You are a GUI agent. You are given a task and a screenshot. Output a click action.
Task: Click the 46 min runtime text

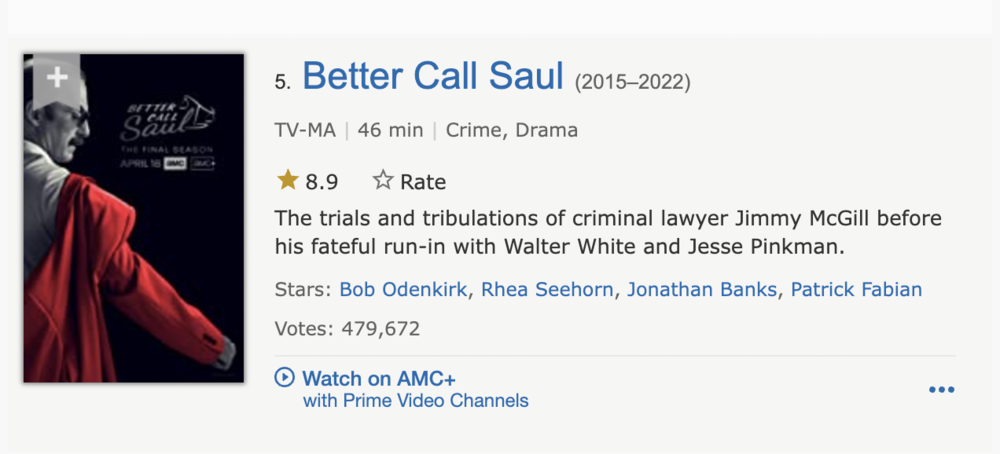coord(390,130)
